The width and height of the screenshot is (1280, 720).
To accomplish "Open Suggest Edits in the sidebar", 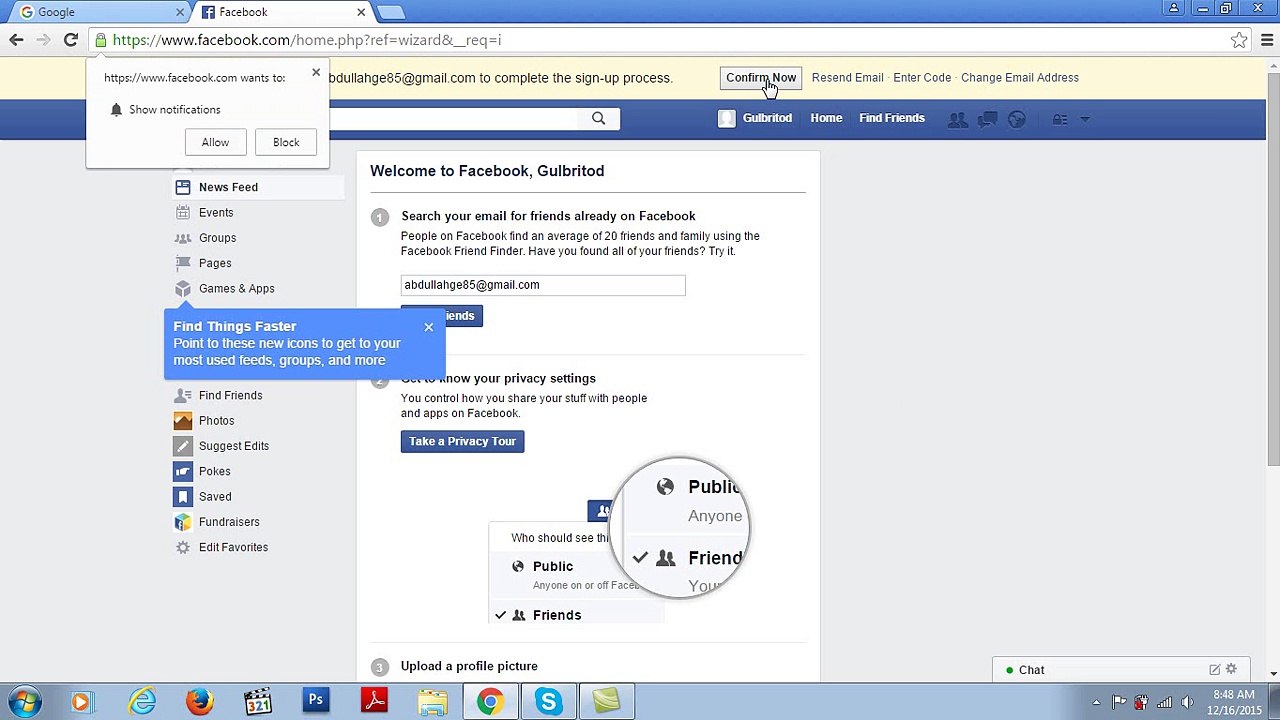I will (x=233, y=446).
